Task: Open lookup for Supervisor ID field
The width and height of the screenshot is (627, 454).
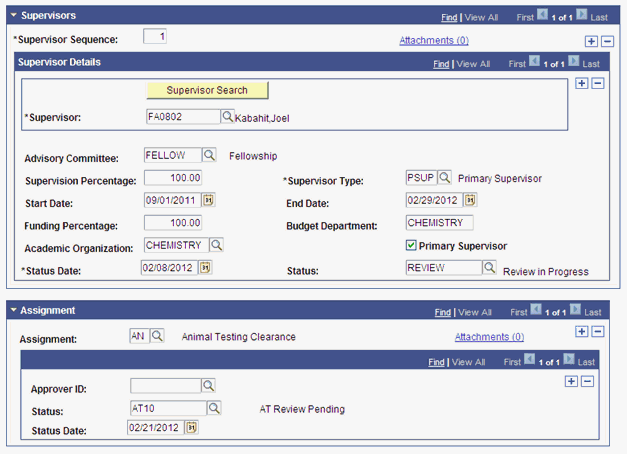Action: [227, 117]
